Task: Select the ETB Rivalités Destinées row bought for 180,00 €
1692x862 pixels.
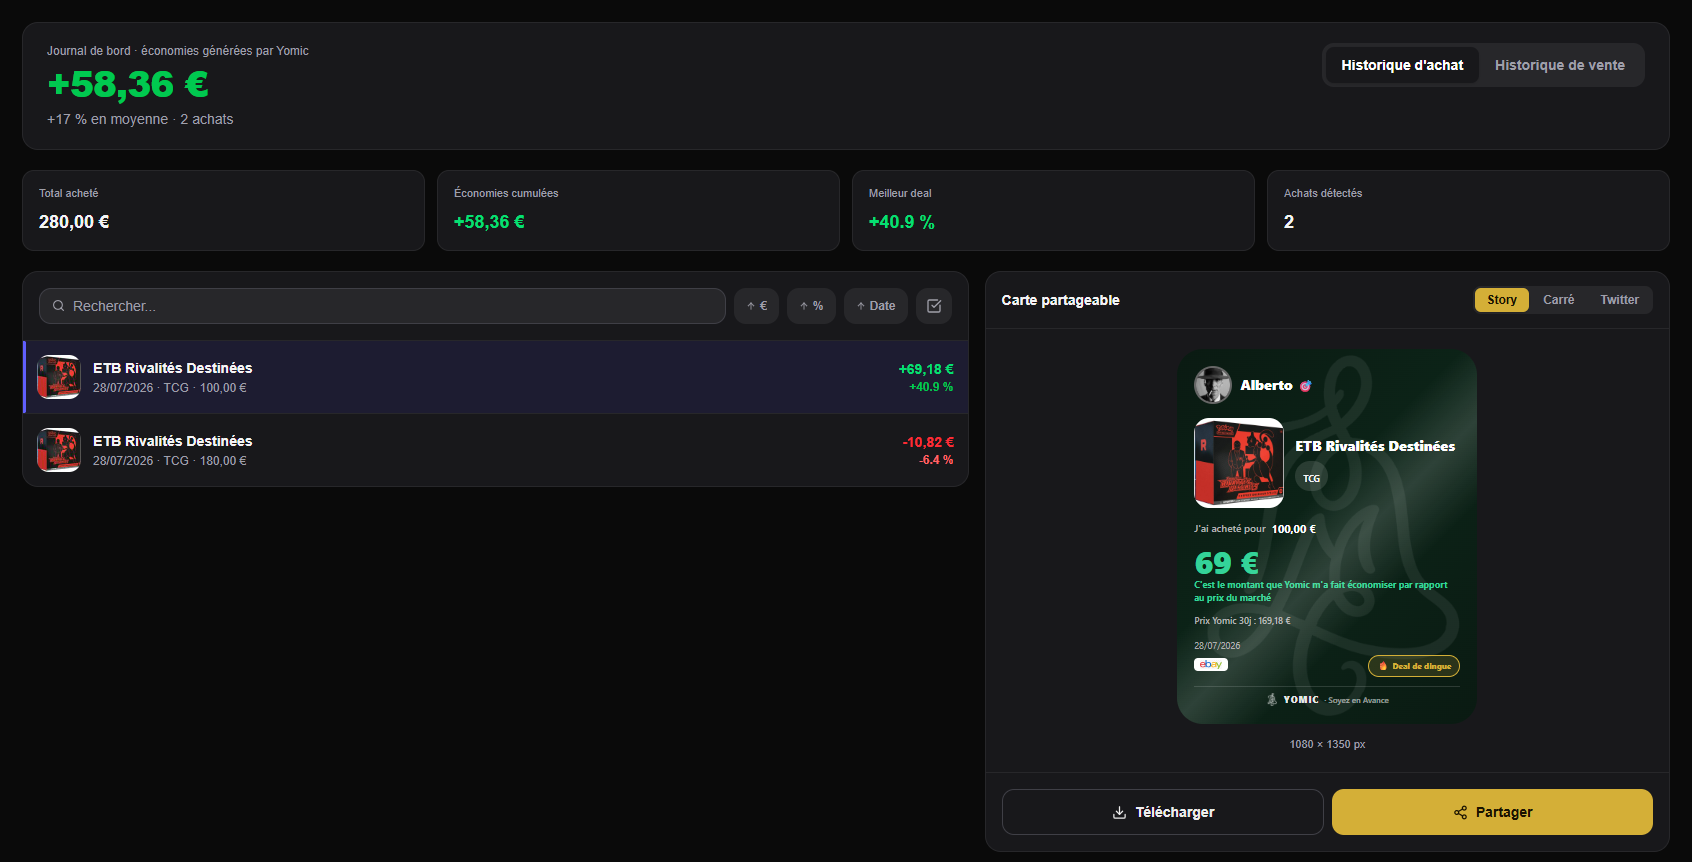Action: (495, 450)
